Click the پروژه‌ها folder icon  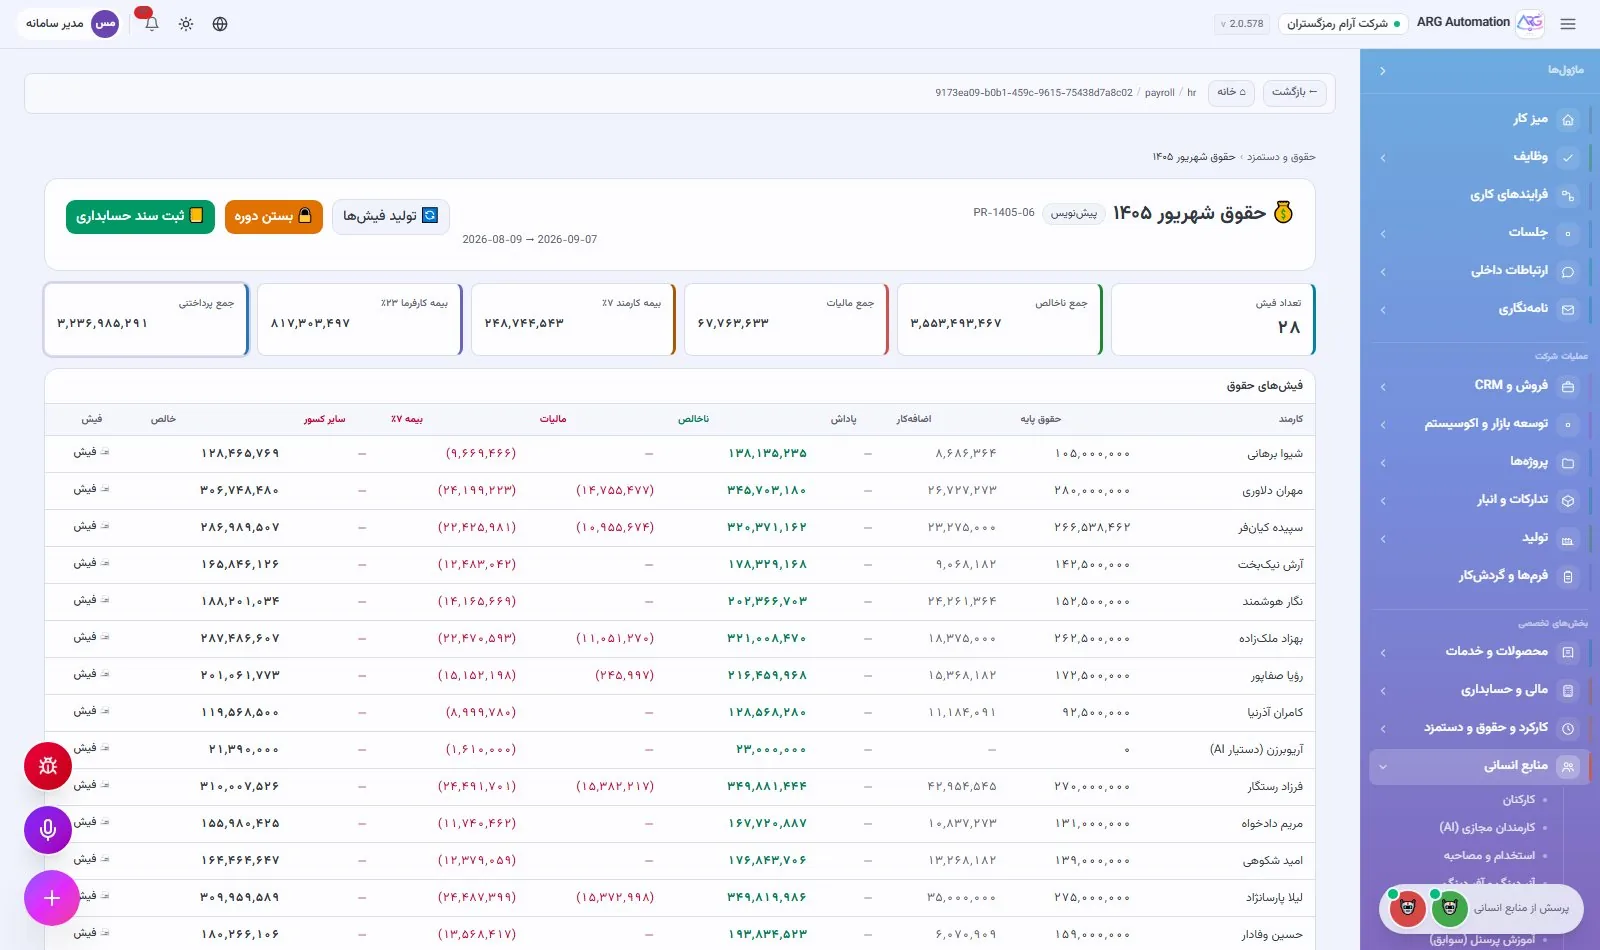point(1568,463)
